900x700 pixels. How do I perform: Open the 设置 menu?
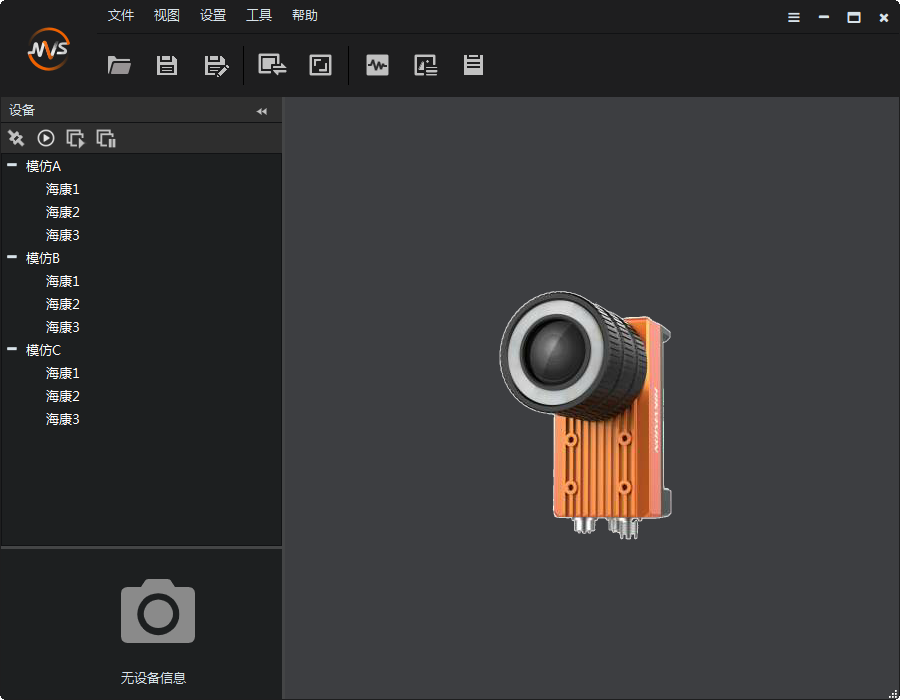212,15
